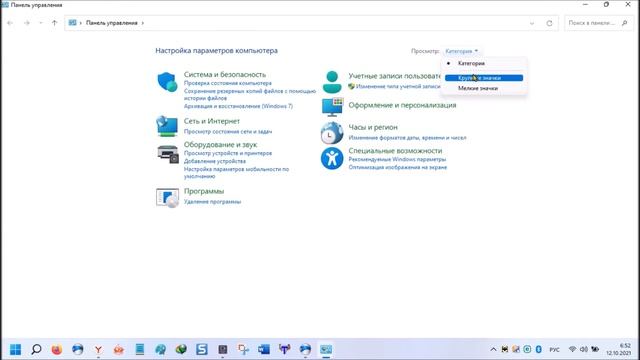Open Часы и регион

373,127
